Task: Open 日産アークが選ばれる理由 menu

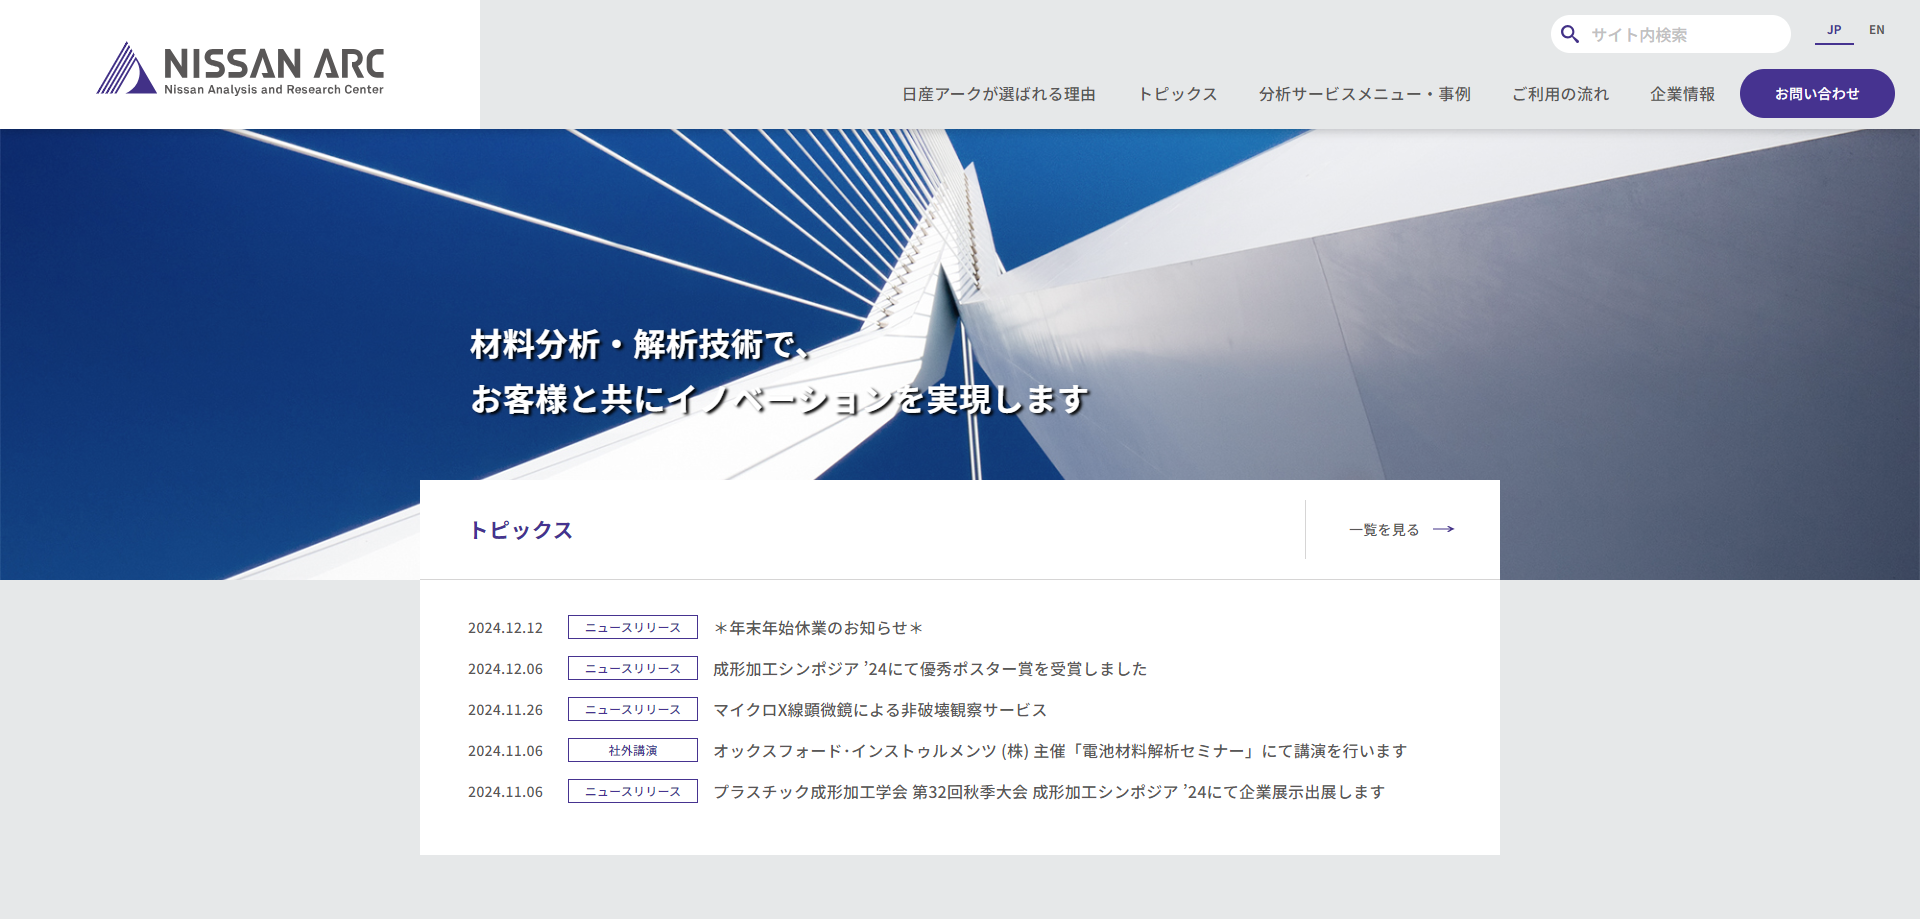Action: pos(998,94)
